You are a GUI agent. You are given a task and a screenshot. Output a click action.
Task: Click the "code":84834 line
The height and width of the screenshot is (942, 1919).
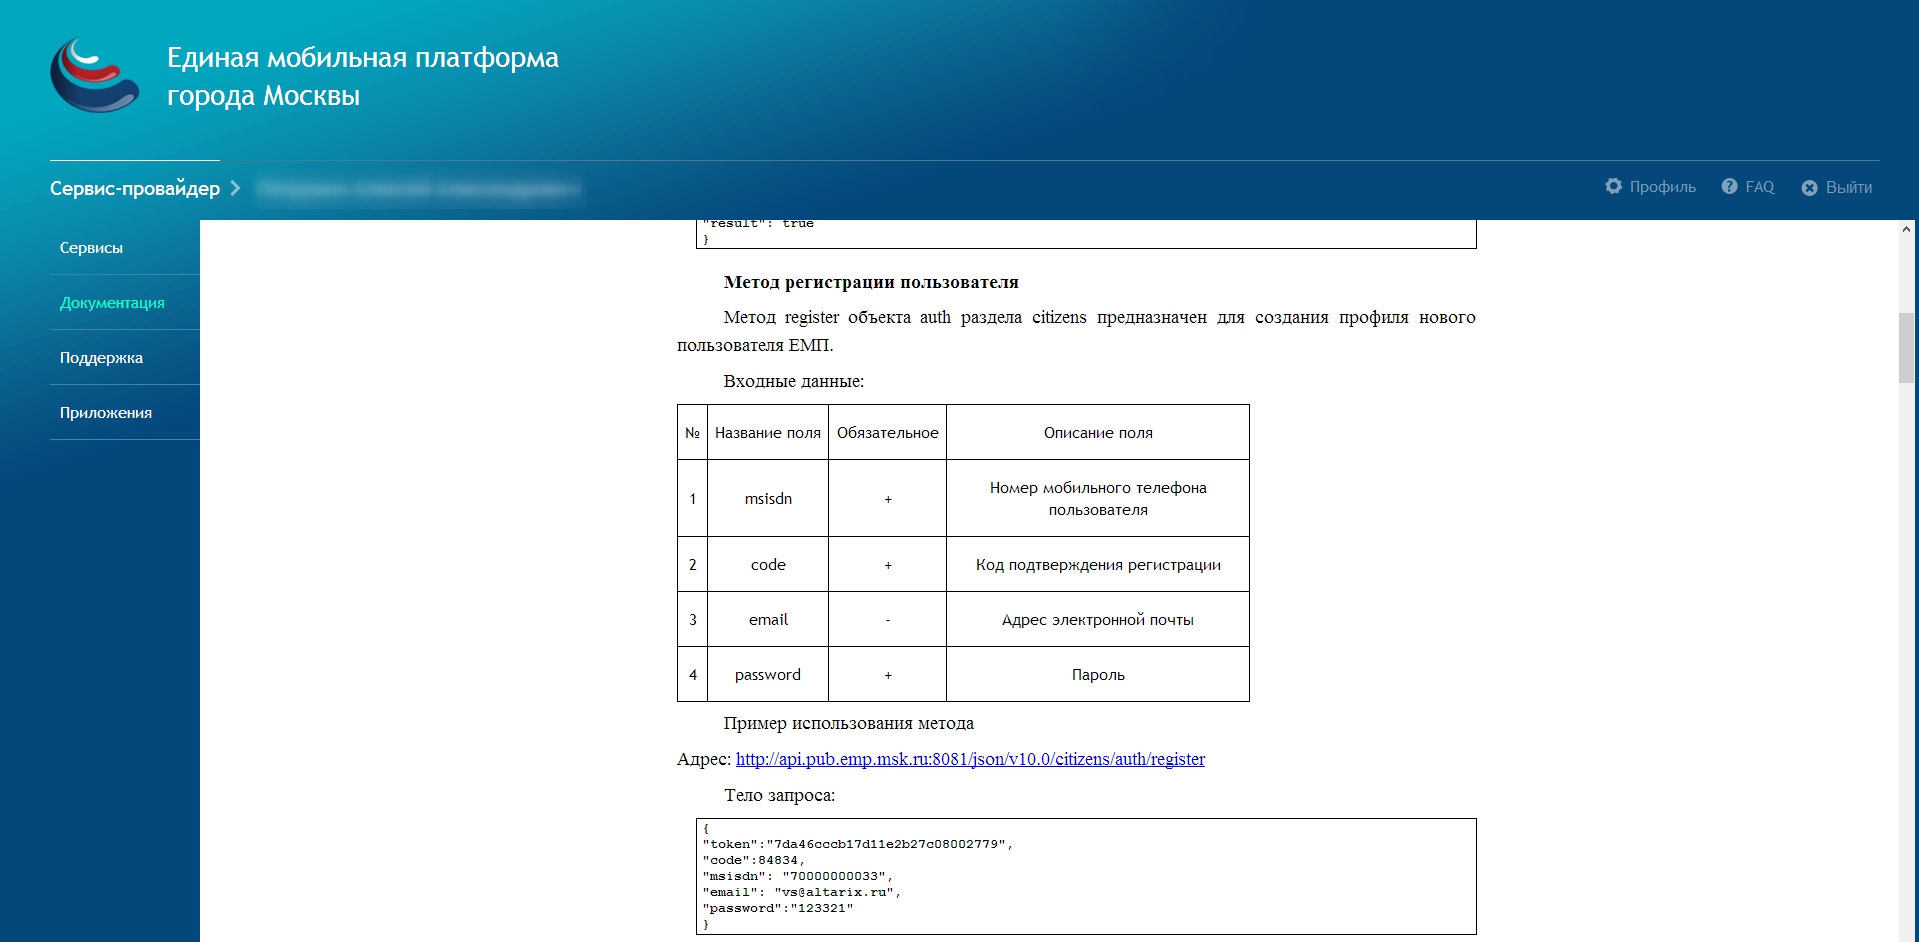point(754,860)
